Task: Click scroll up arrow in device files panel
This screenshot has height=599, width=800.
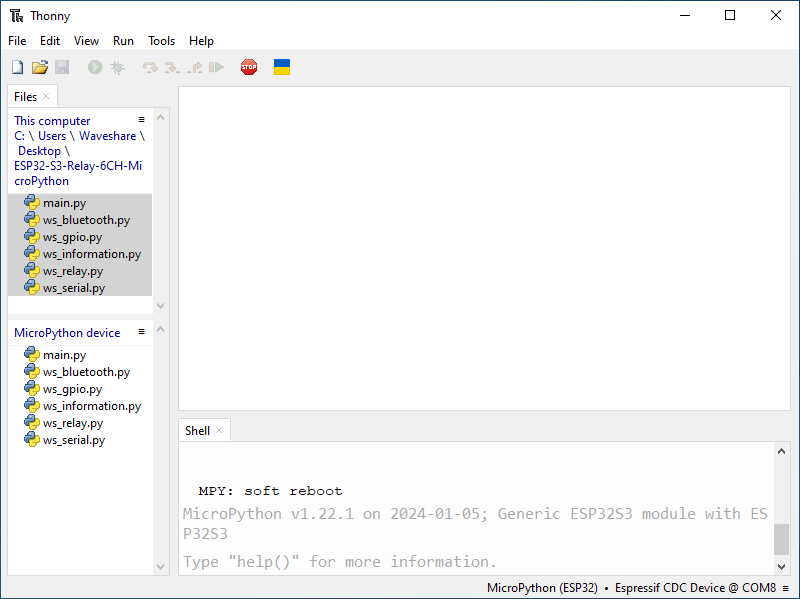Action: (x=161, y=330)
